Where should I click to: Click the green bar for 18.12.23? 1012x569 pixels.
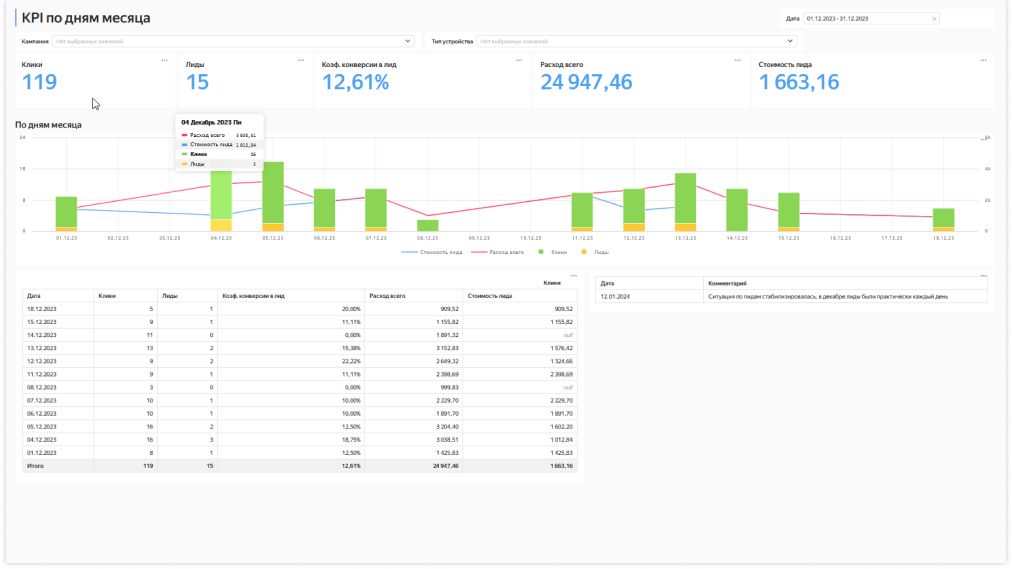944,218
